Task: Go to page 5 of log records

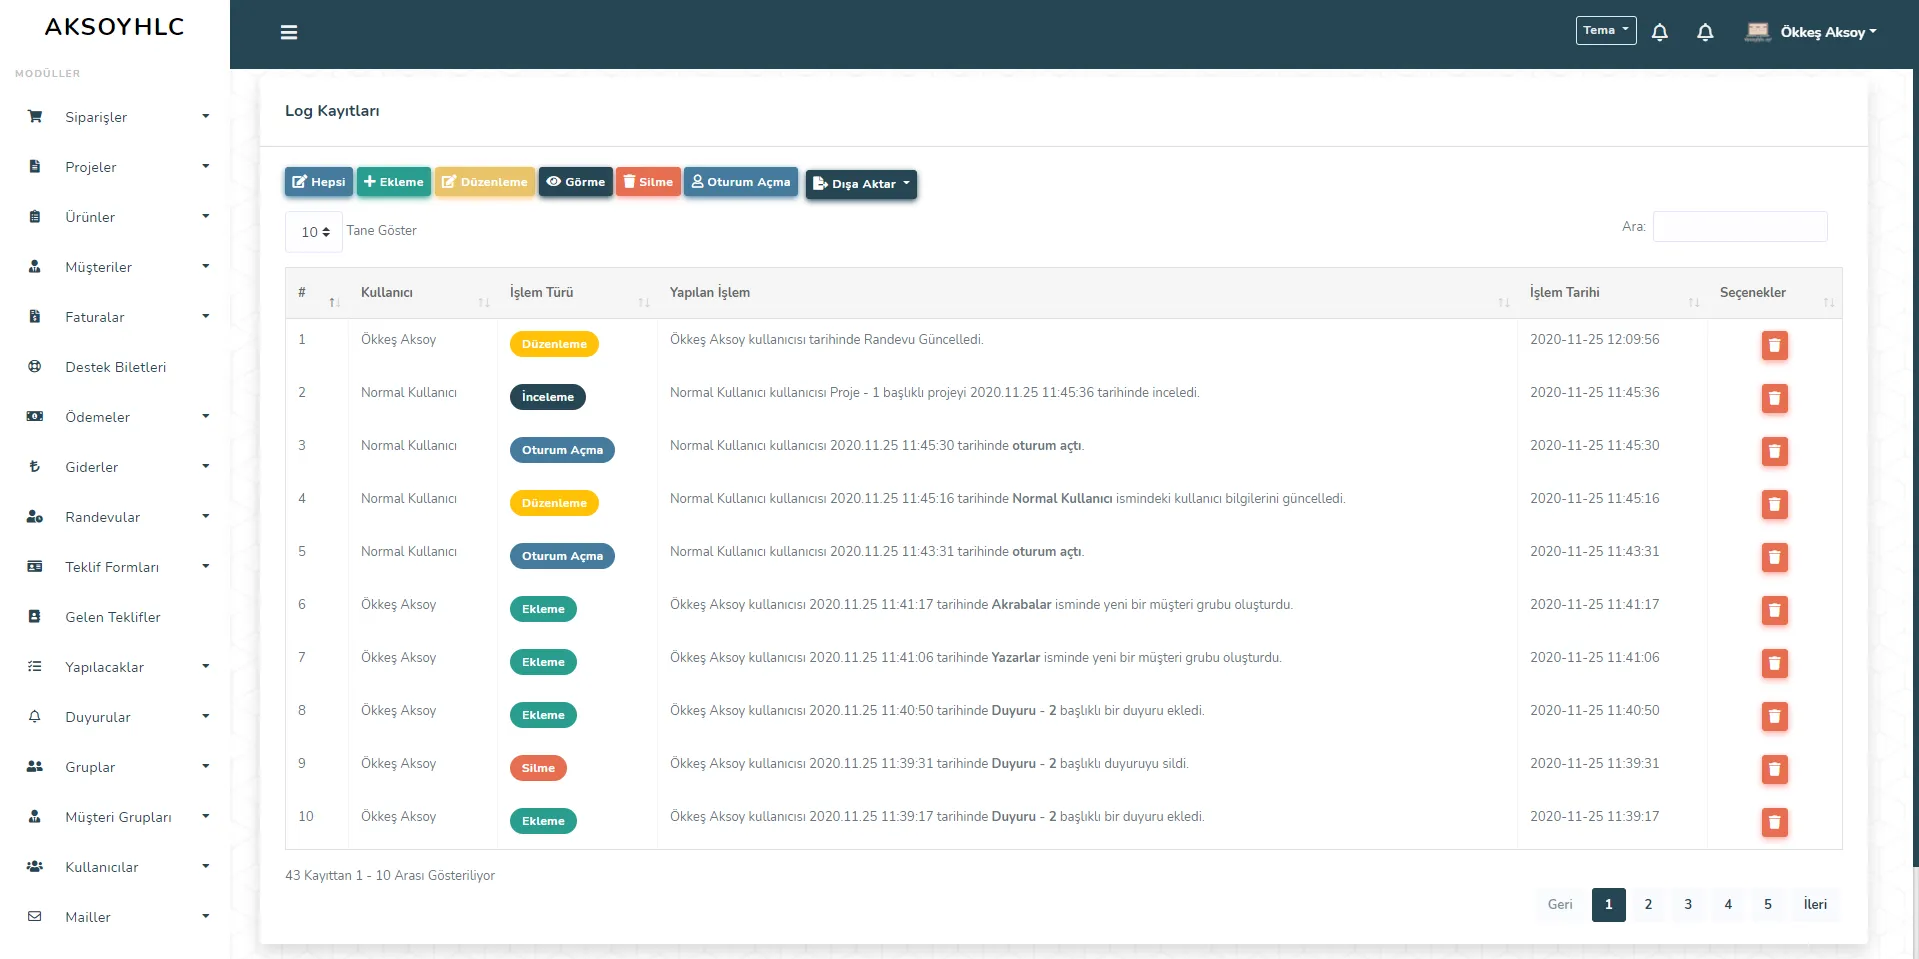Action: 1768,904
